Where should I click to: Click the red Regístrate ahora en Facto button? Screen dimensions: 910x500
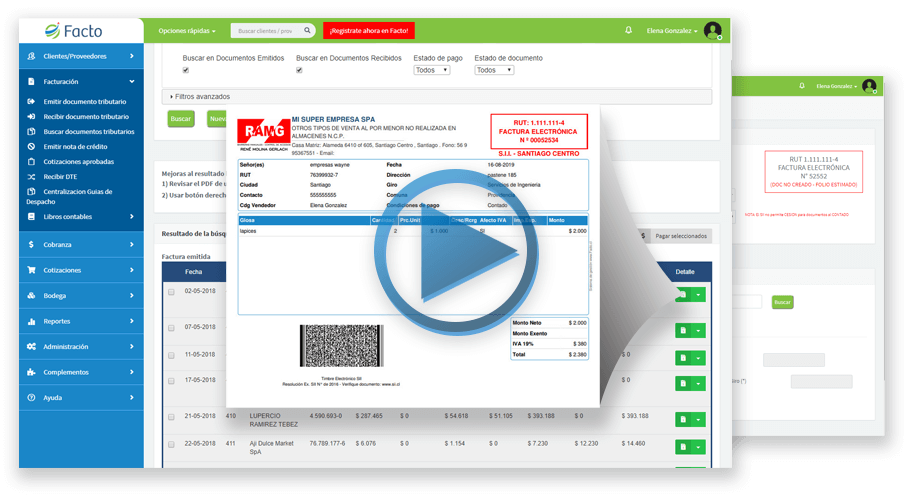click(x=356, y=31)
